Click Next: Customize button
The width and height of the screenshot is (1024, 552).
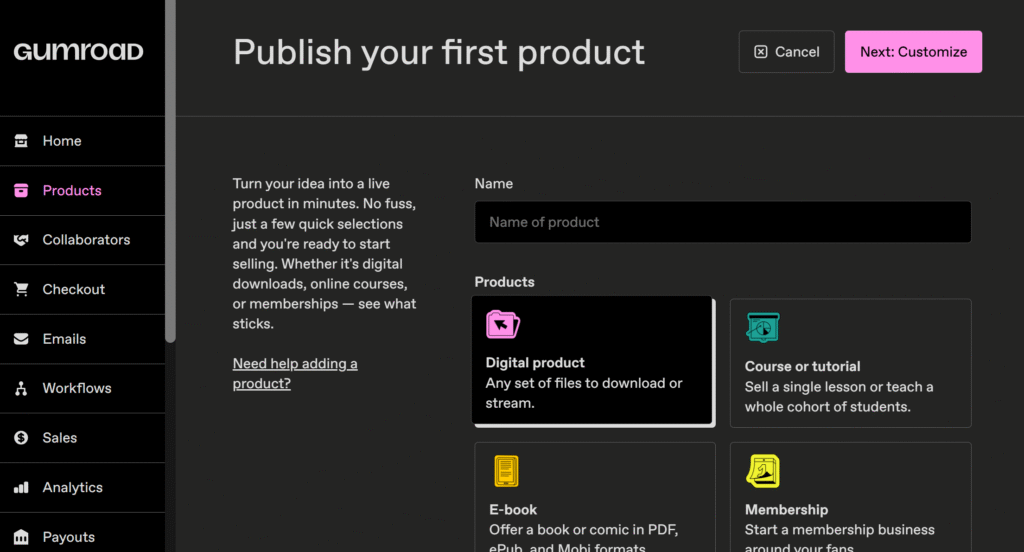[x=913, y=52]
